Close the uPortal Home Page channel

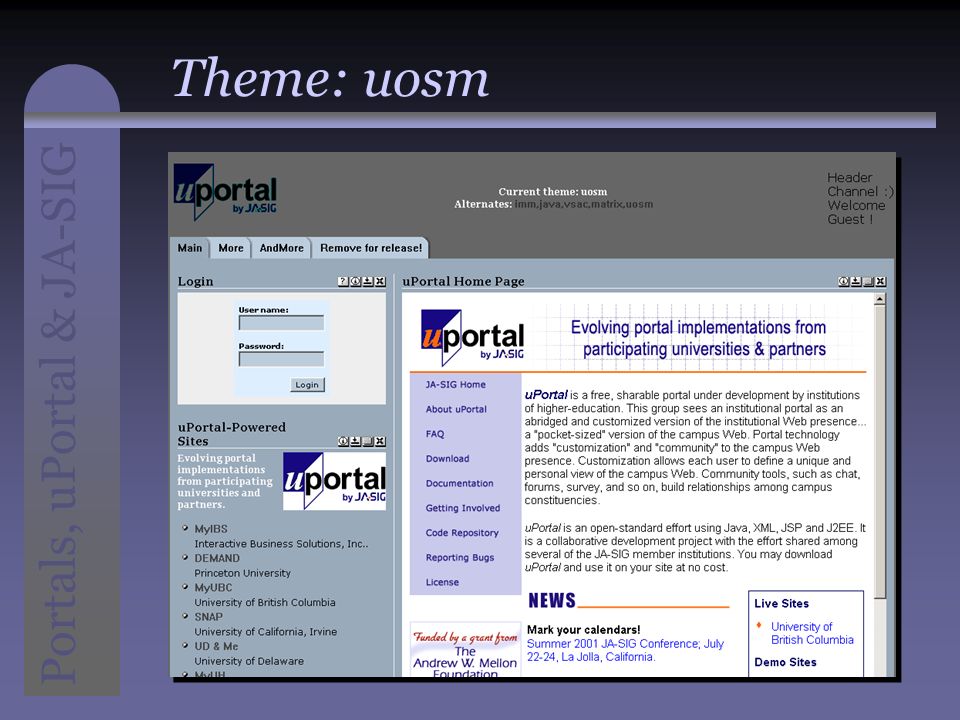coord(880,282)
